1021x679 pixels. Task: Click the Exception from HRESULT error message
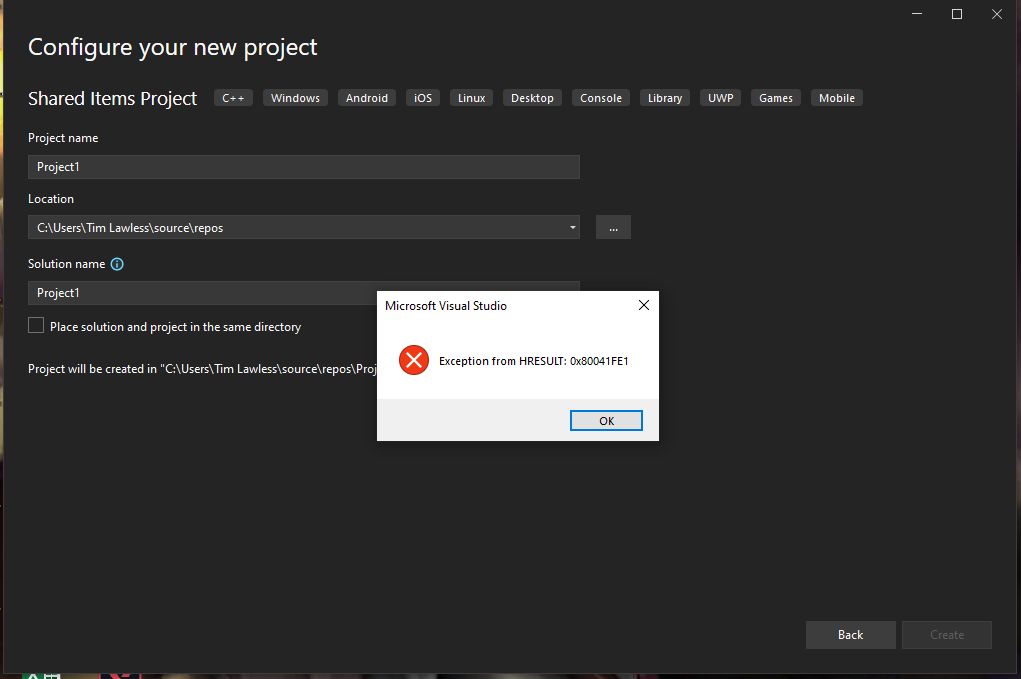tap(534, 361)
